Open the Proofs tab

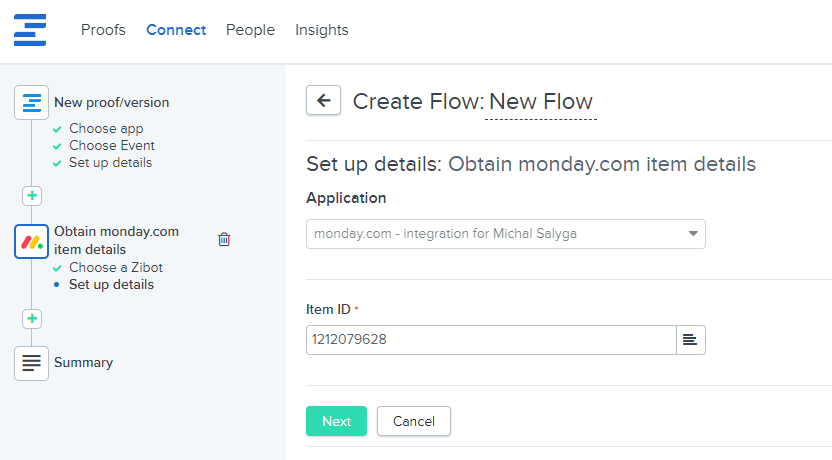click(x=103, y=30)
